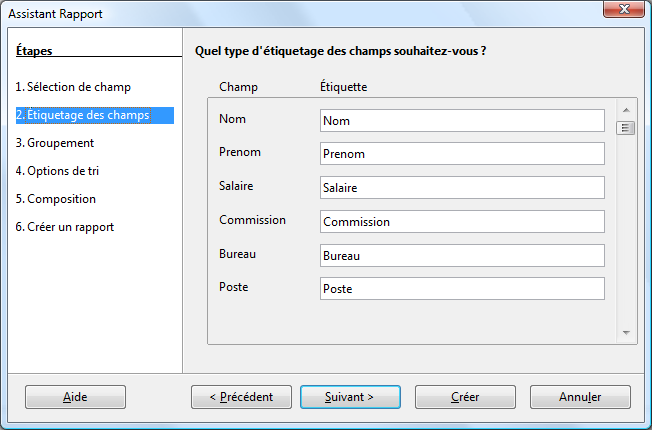Go back with the Précédent button
This screenshot has width=652, height=430.
(241, 397)
